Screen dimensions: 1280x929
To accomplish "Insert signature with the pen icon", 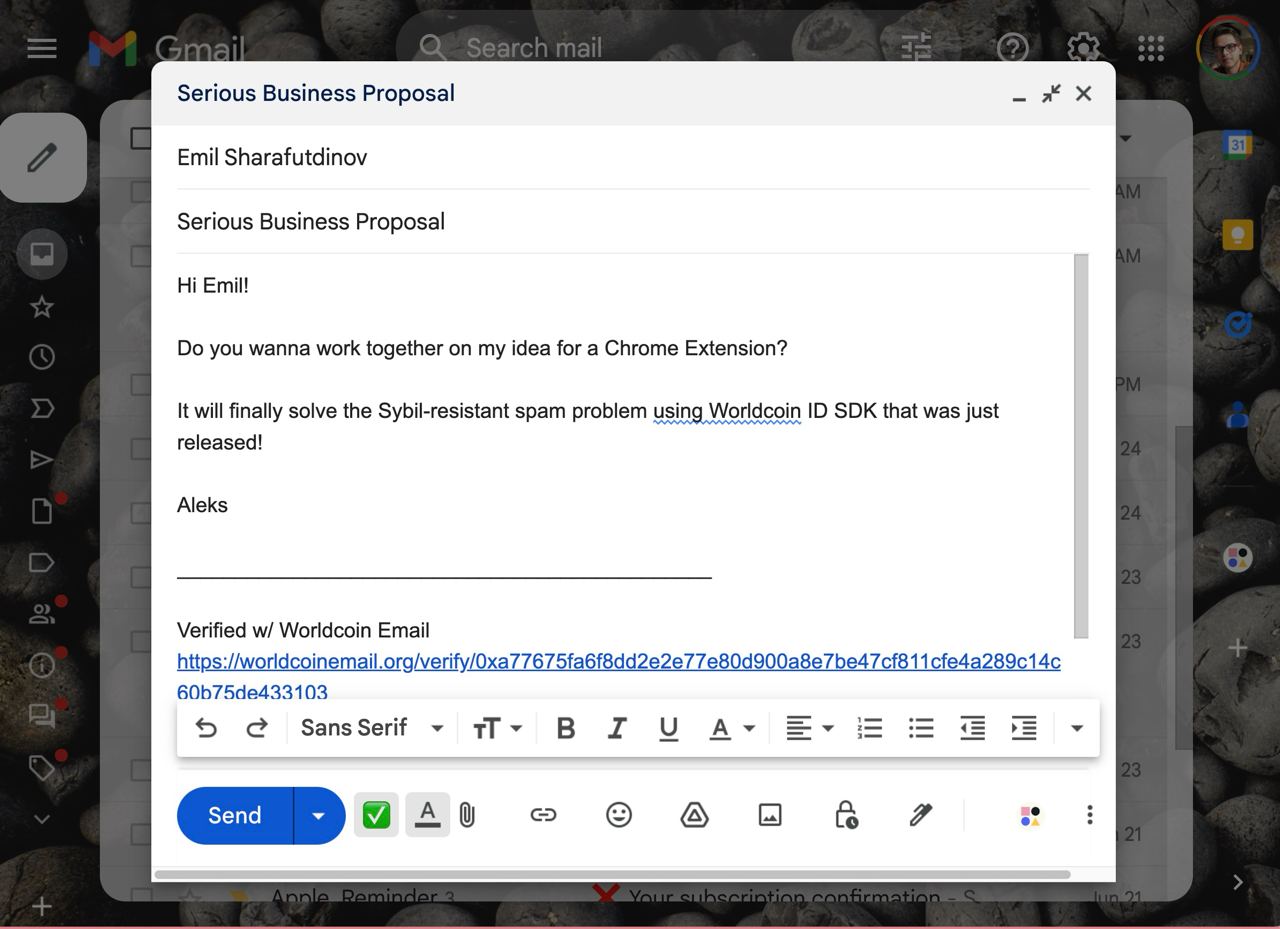I will 921,815.
